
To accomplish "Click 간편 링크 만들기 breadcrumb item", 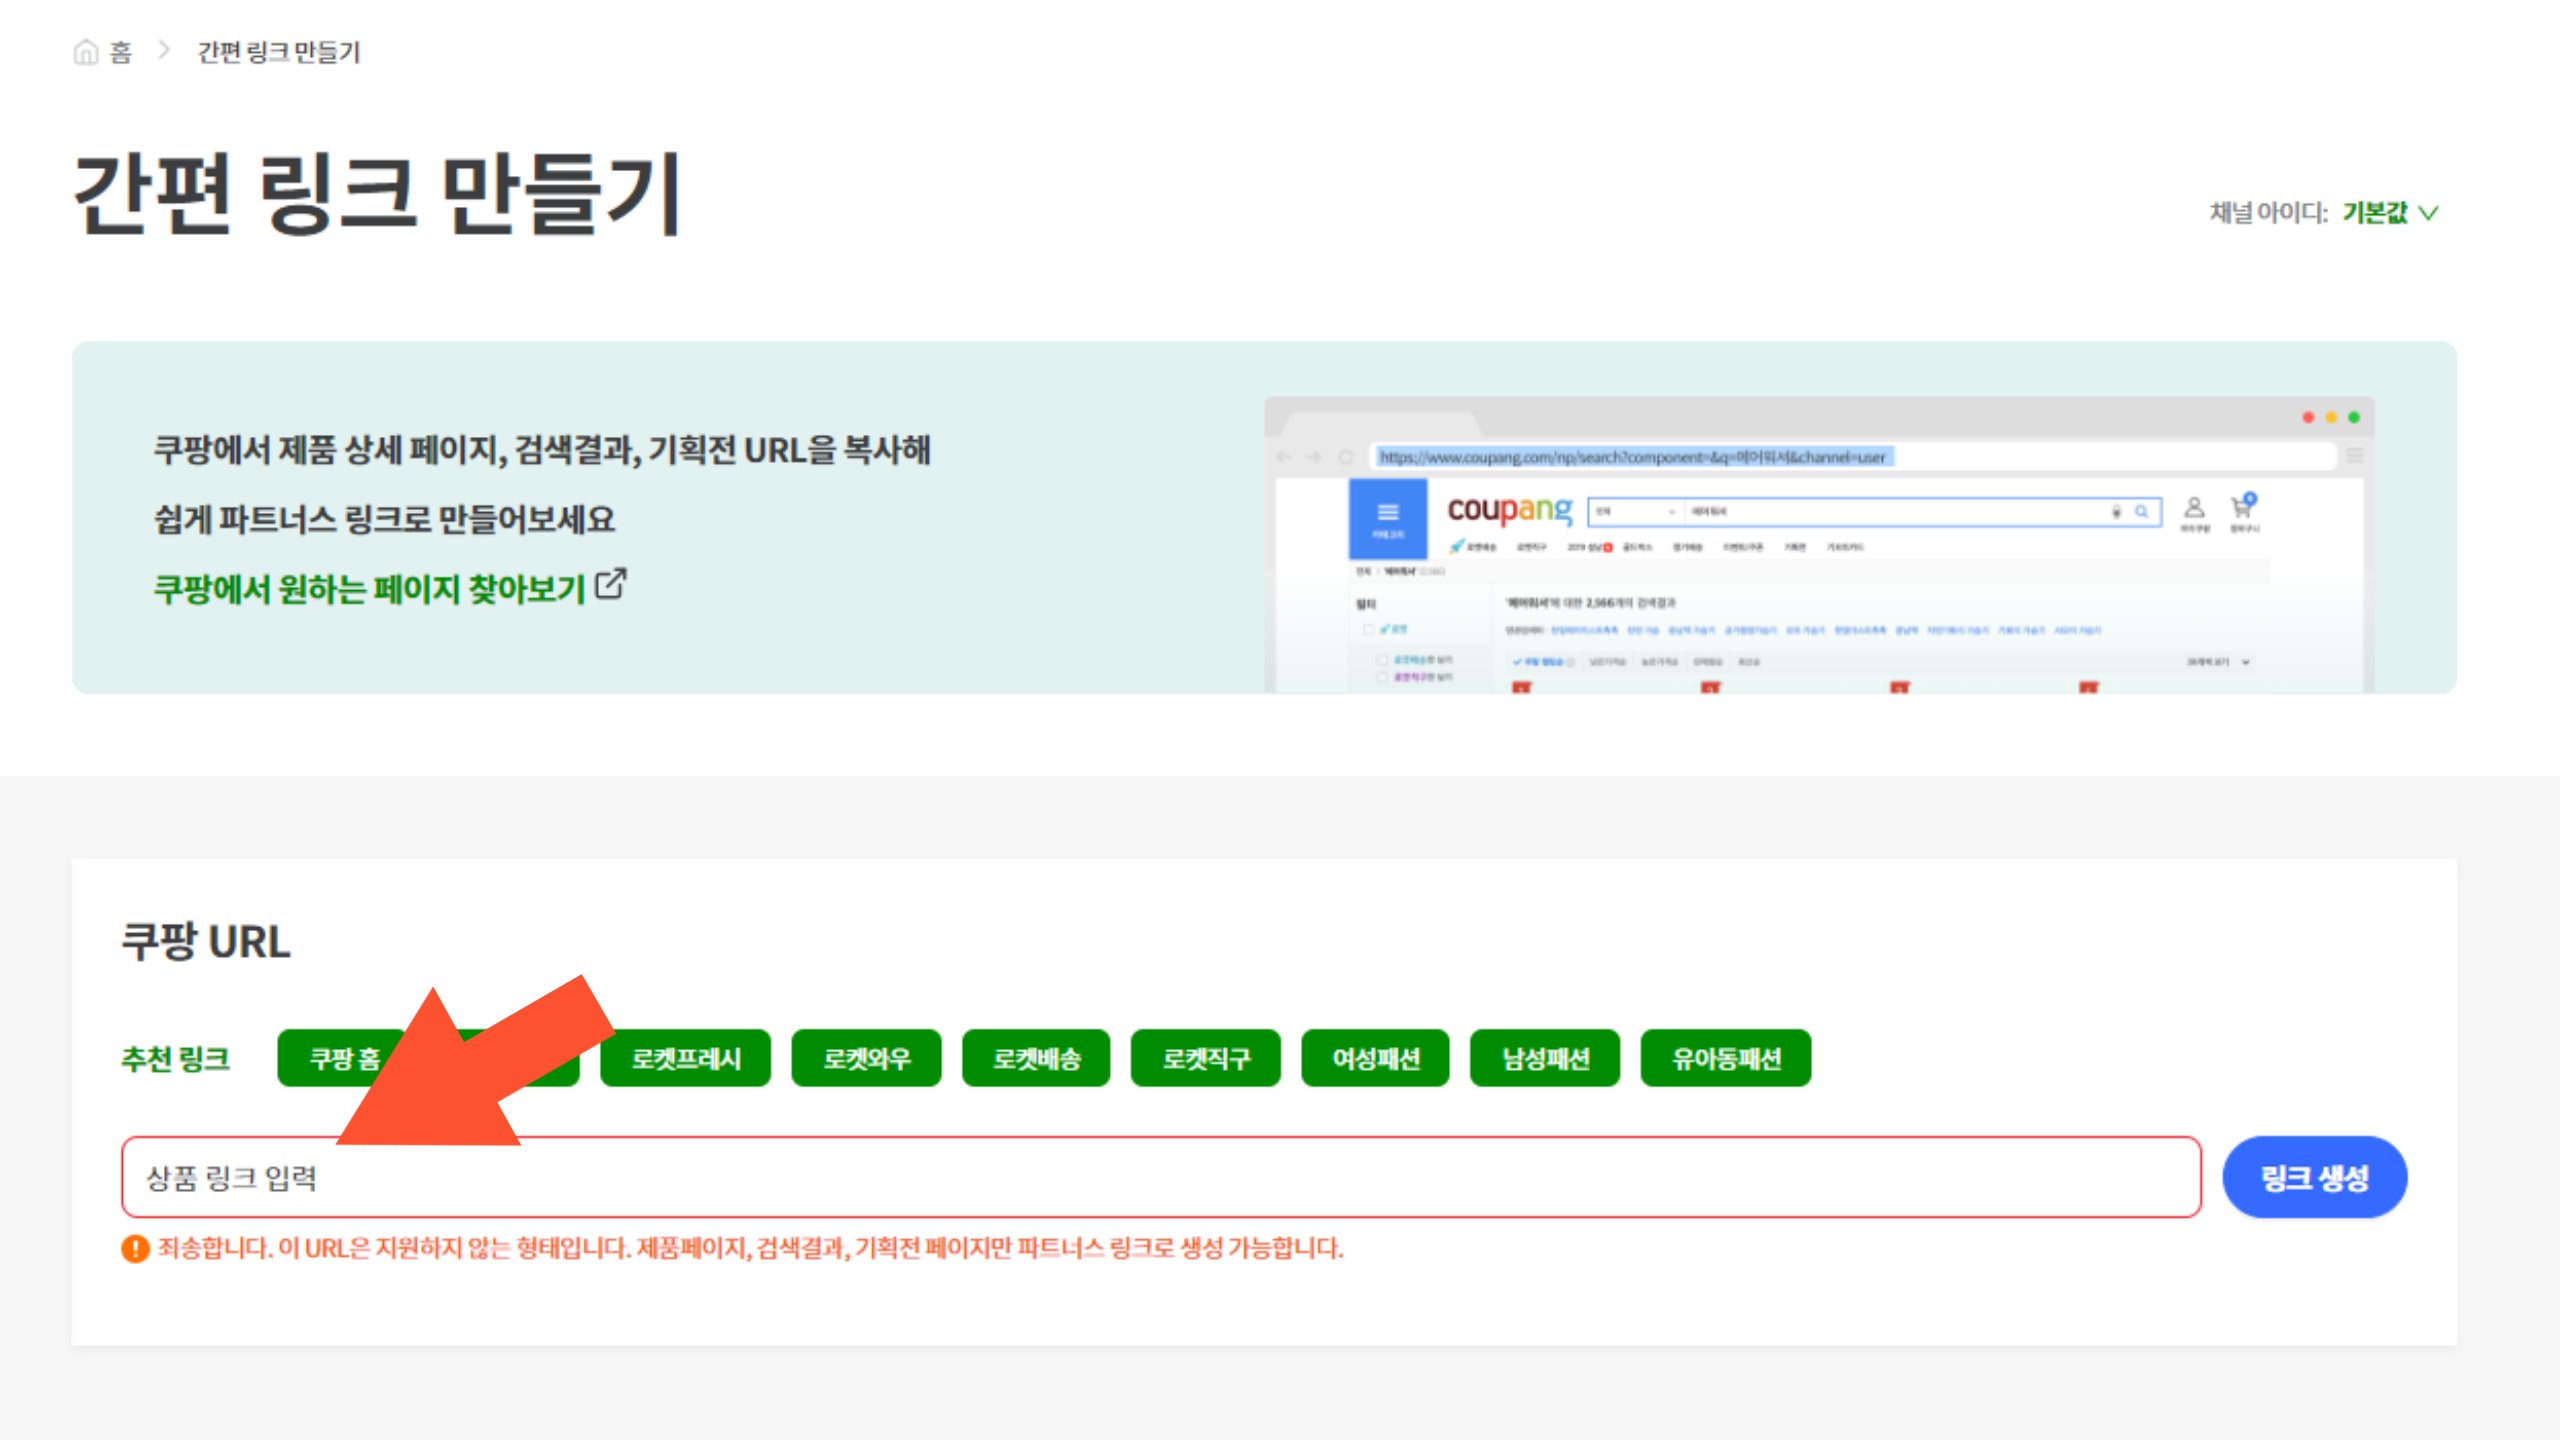I will pyautogui.click(x=278, y=52).
